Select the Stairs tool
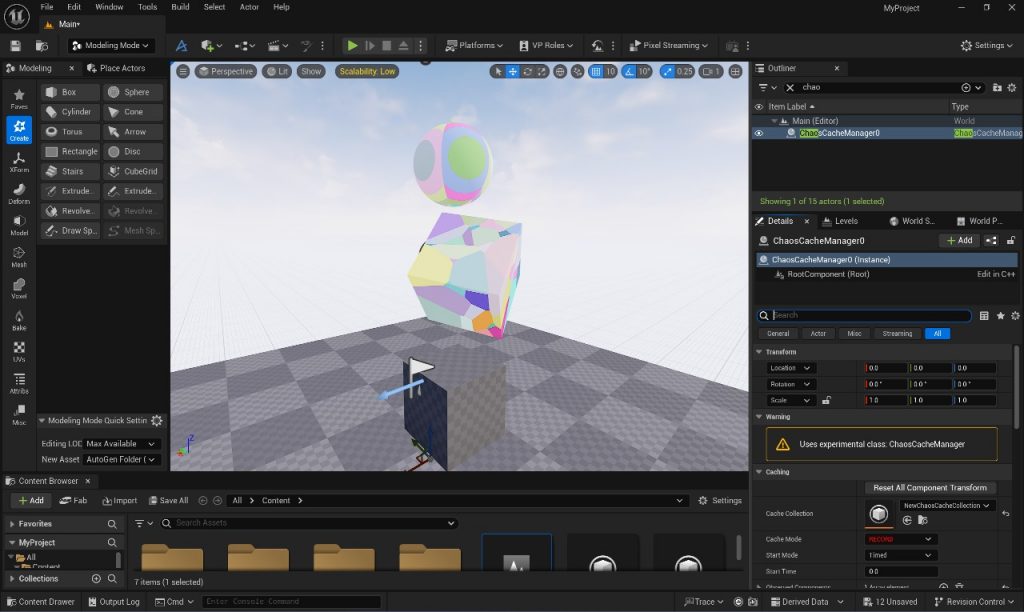The height and width of the screenshot is (612, 1024). (x=70, y=171)
